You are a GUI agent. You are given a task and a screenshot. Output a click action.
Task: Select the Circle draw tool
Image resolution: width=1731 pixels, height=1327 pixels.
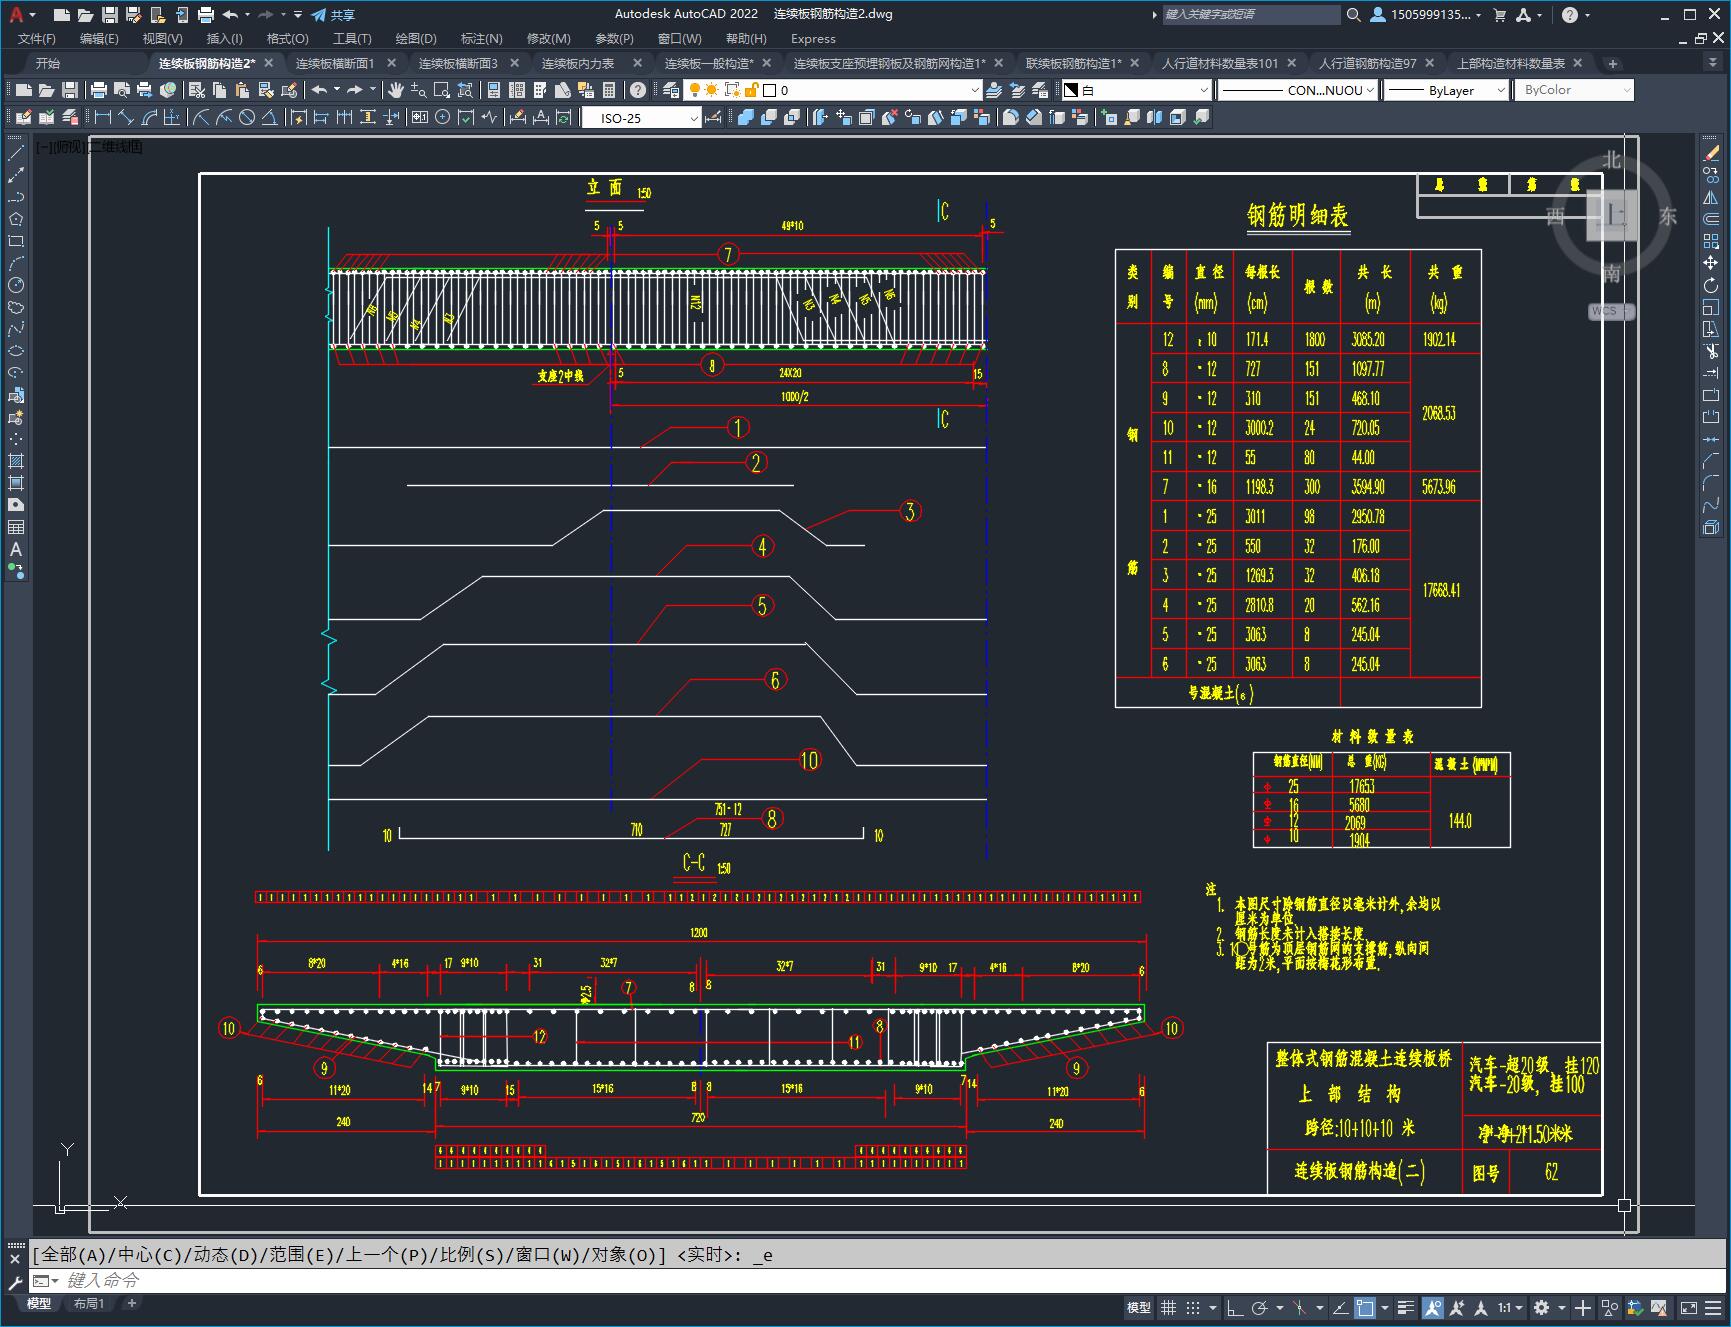[x=15, y=285]
